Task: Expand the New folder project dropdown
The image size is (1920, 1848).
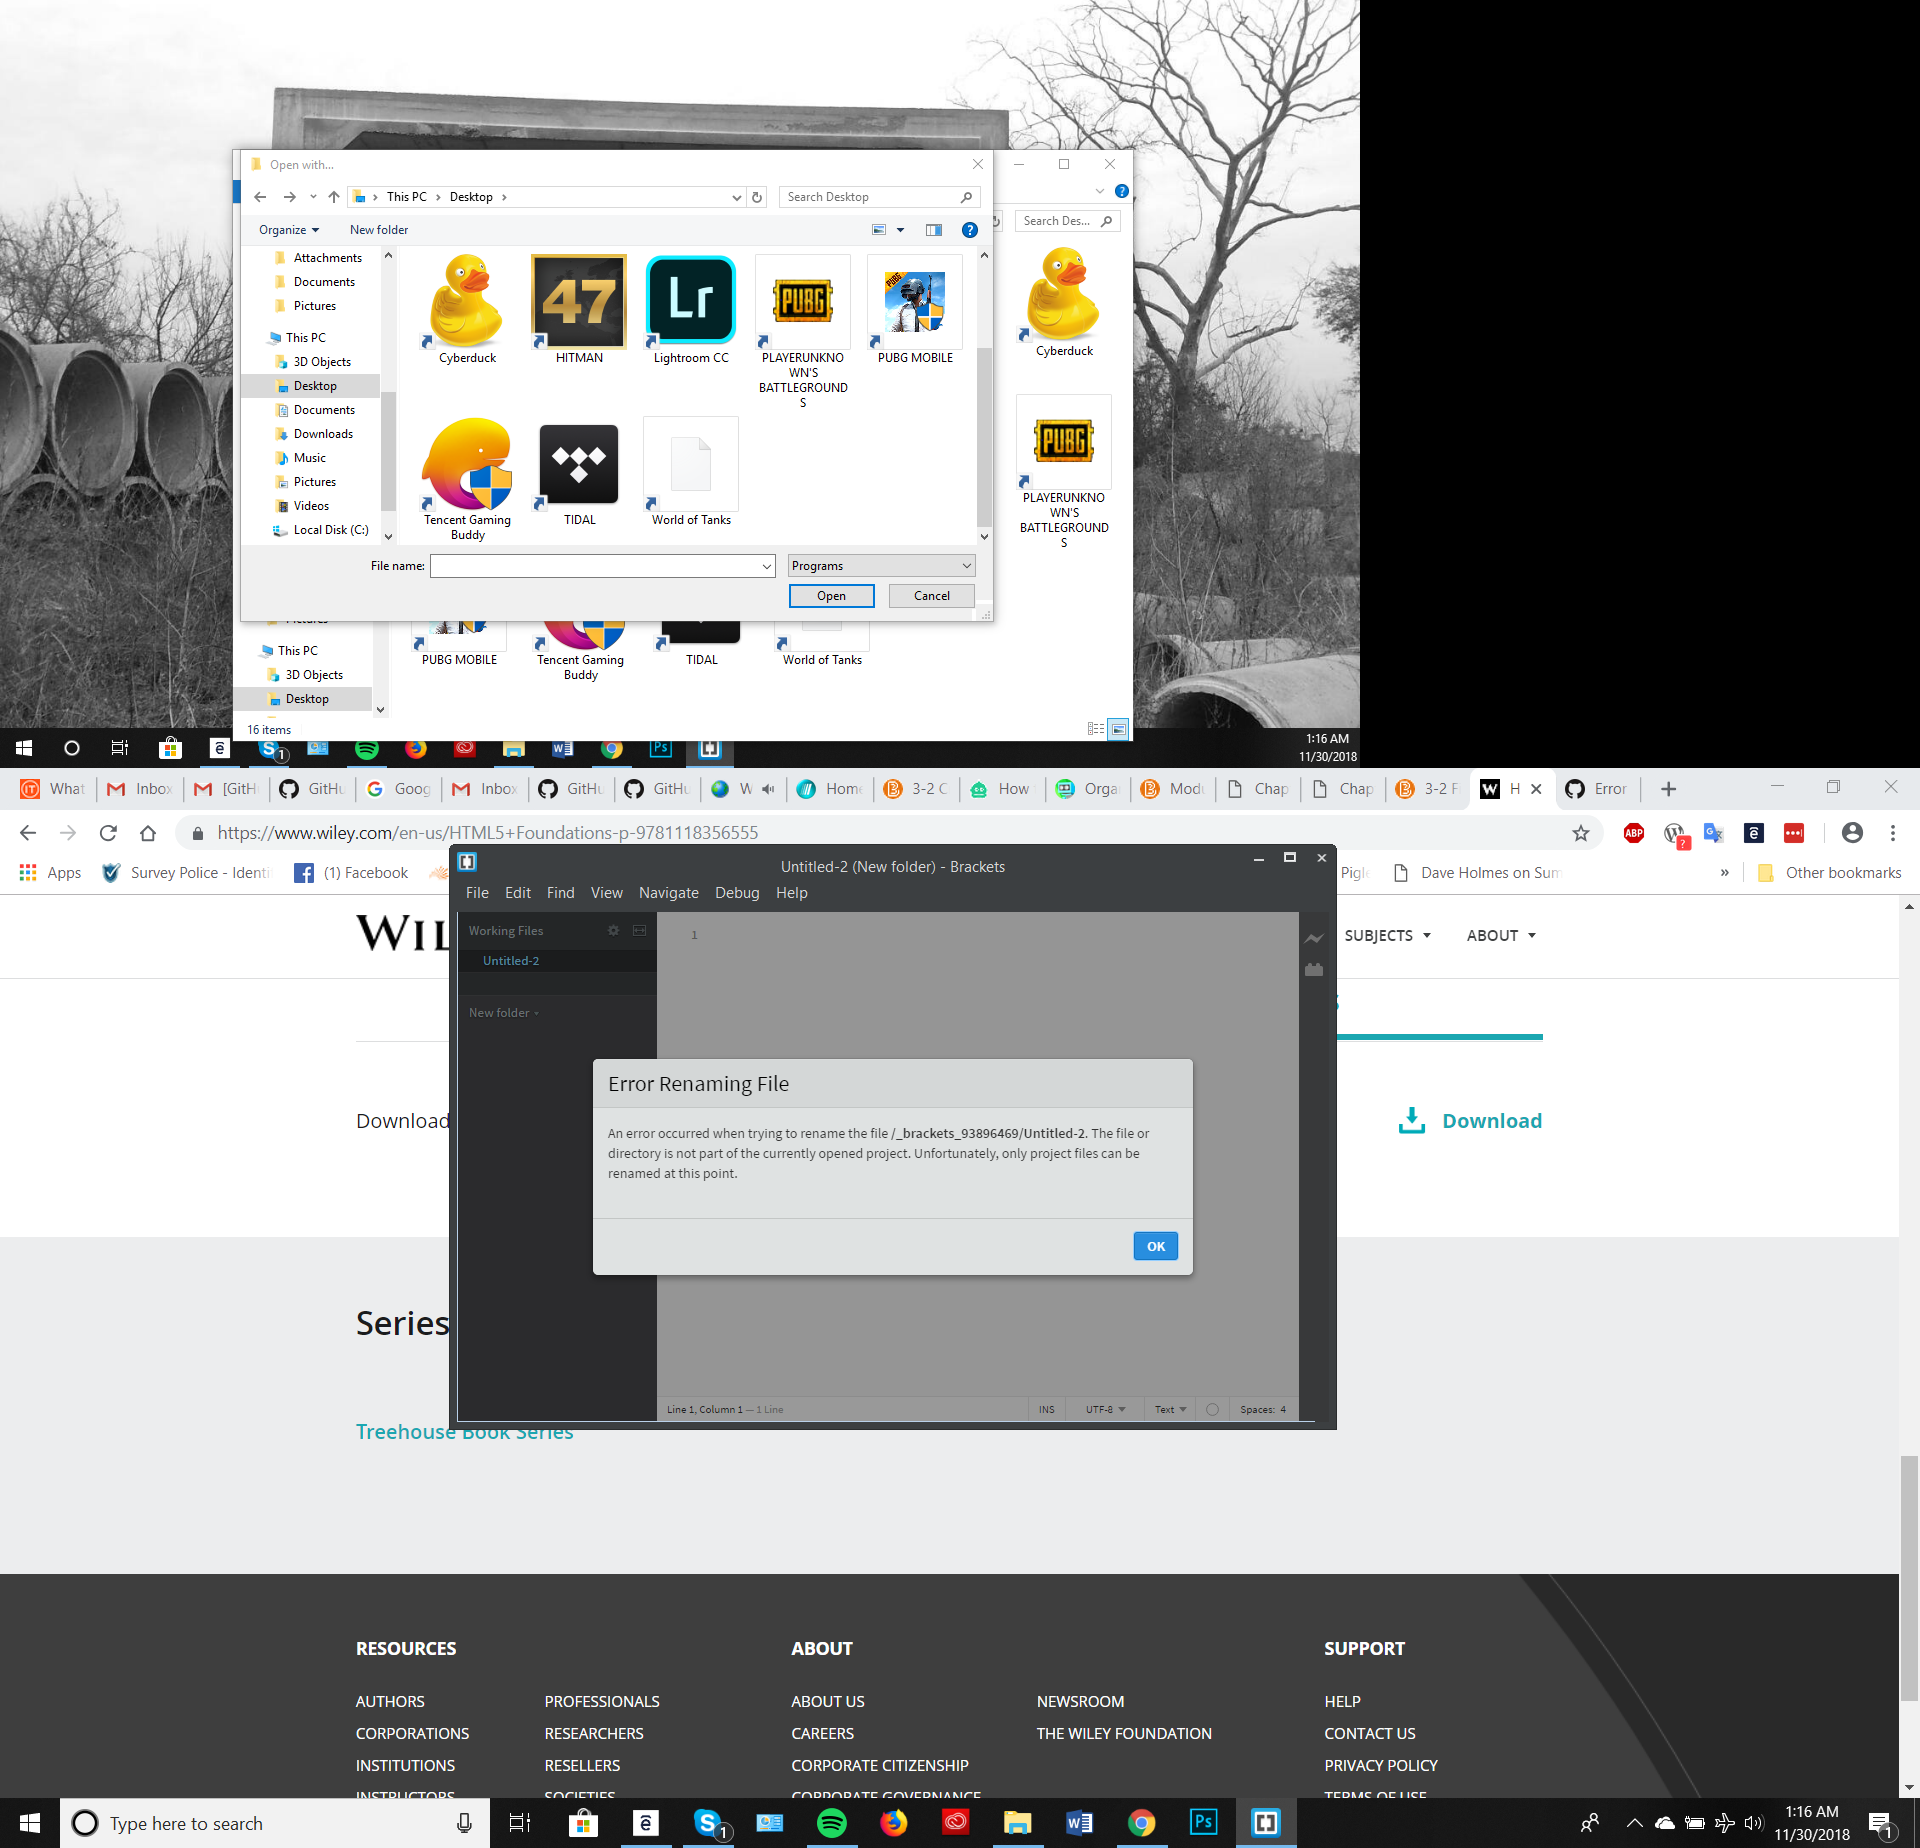Action: point(504,1012)
